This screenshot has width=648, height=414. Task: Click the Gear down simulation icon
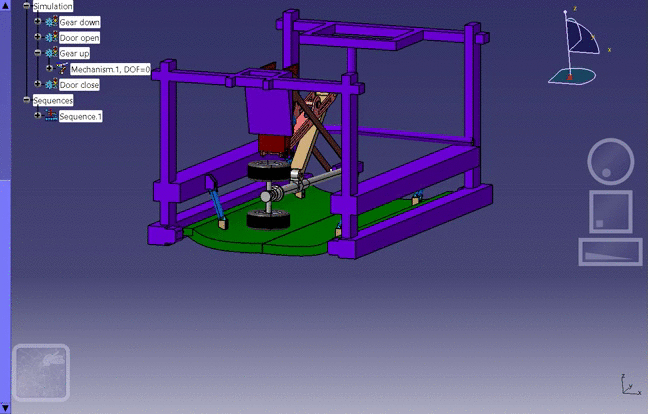(51, 21)
